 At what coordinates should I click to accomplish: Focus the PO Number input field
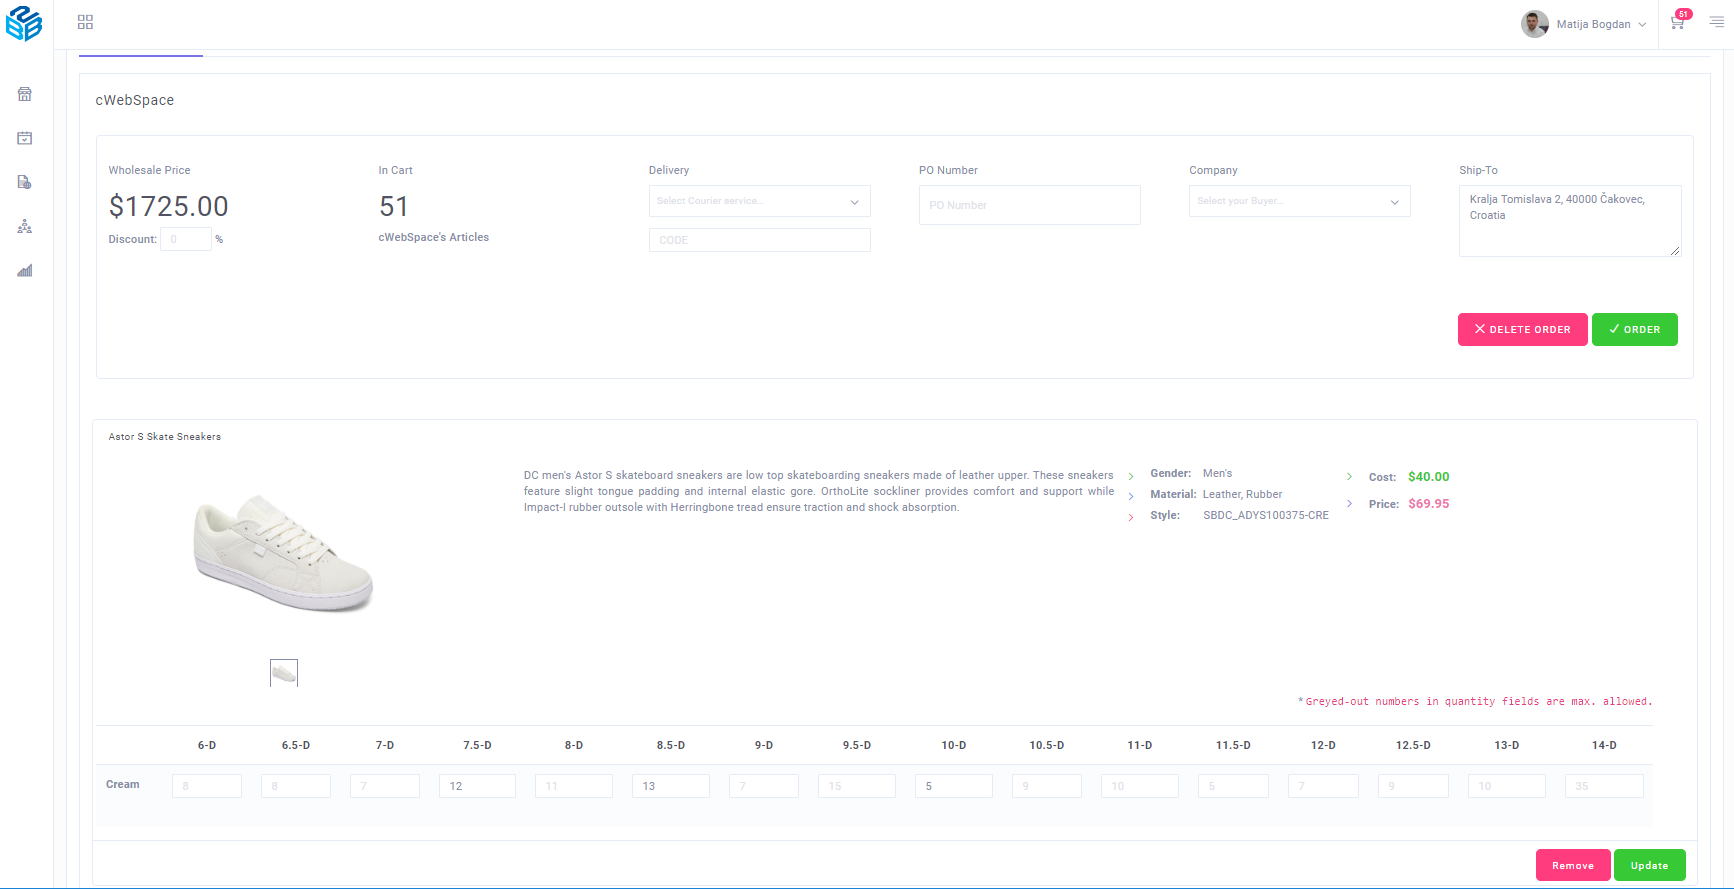[1029, 205]
